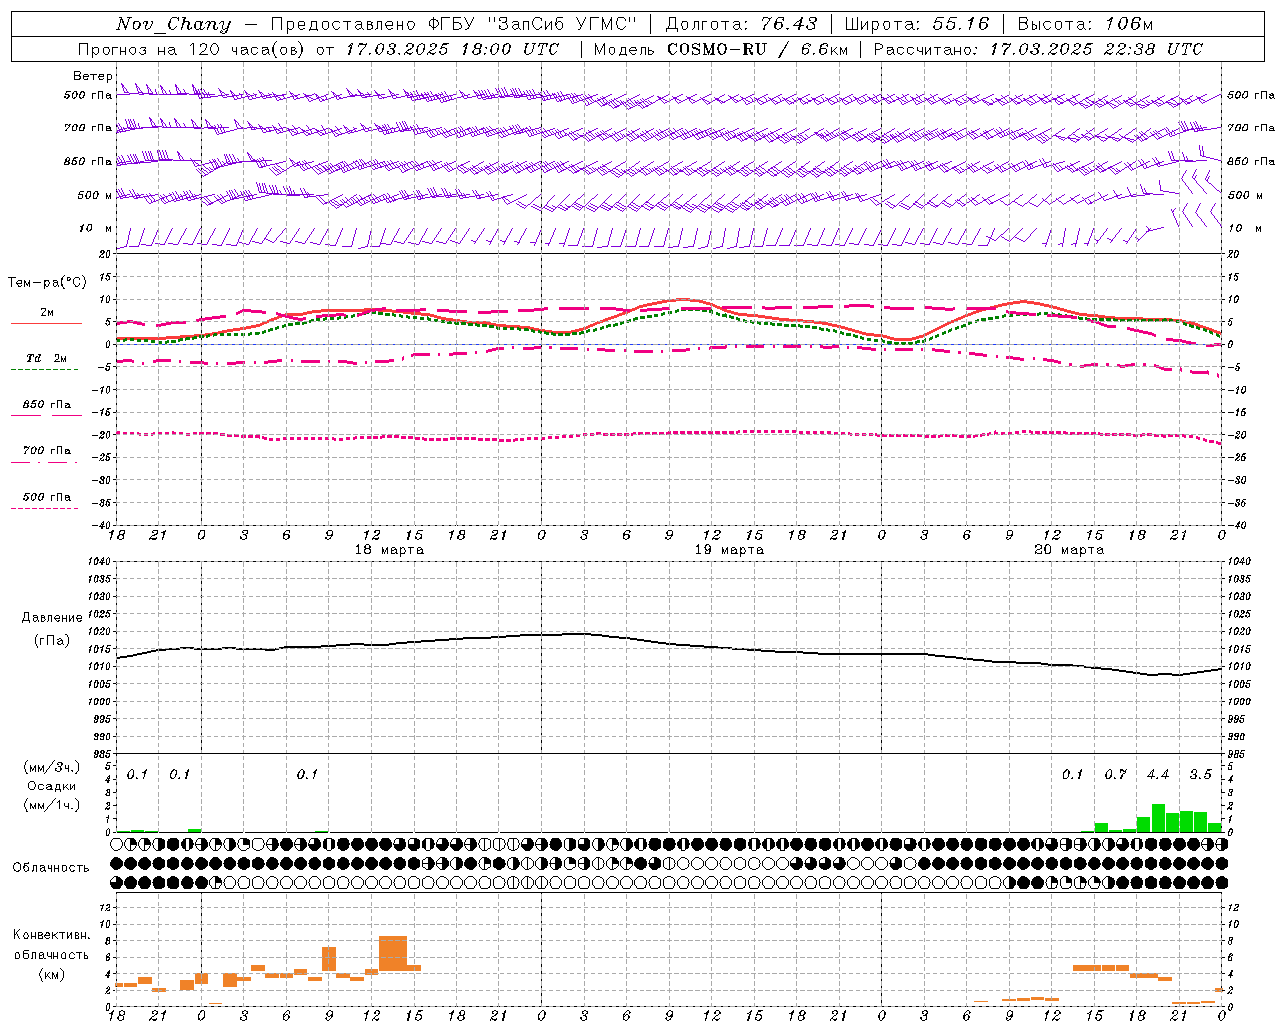The width and height of the screenshot is (1280, 1024).
Task: Click the tallest orange convective cloud bar
Action: point(393,953)
